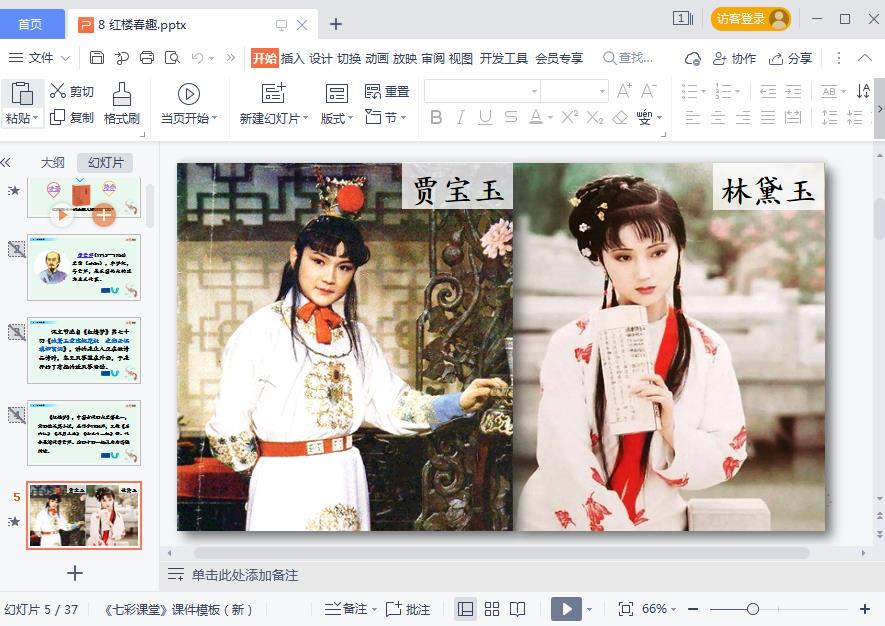Click zoom in plus button
Screen dimensions: 885x626
pyautogui.click(x=865, y=609)
